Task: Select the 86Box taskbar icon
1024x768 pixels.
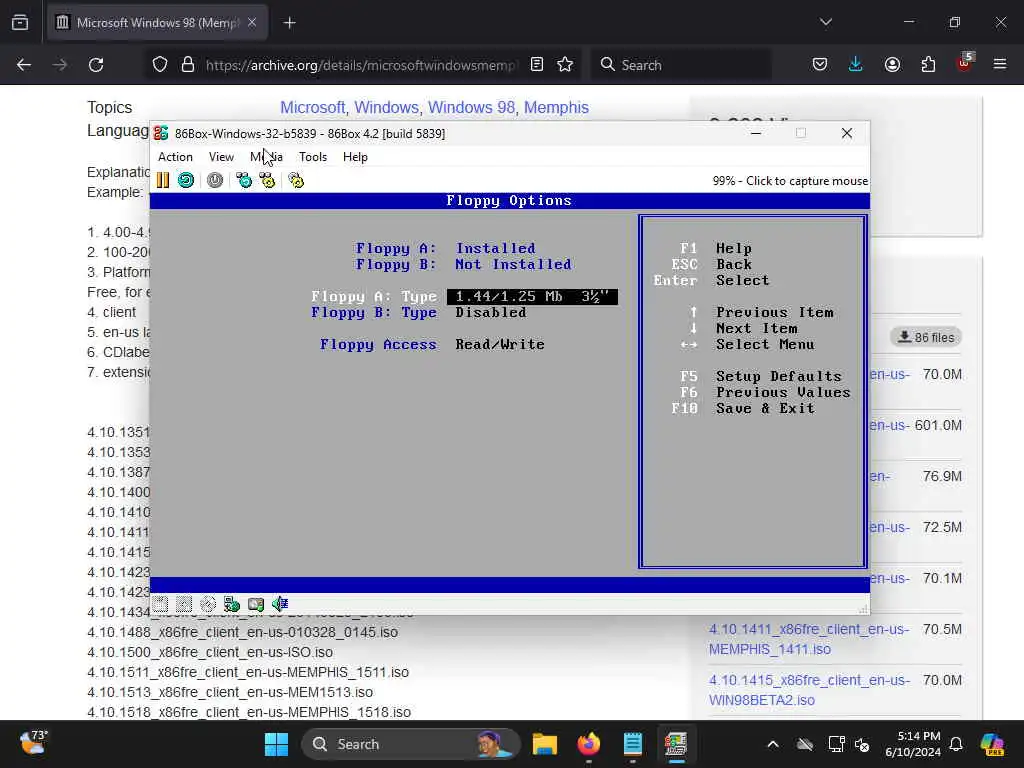Action: tap(676, 744)
